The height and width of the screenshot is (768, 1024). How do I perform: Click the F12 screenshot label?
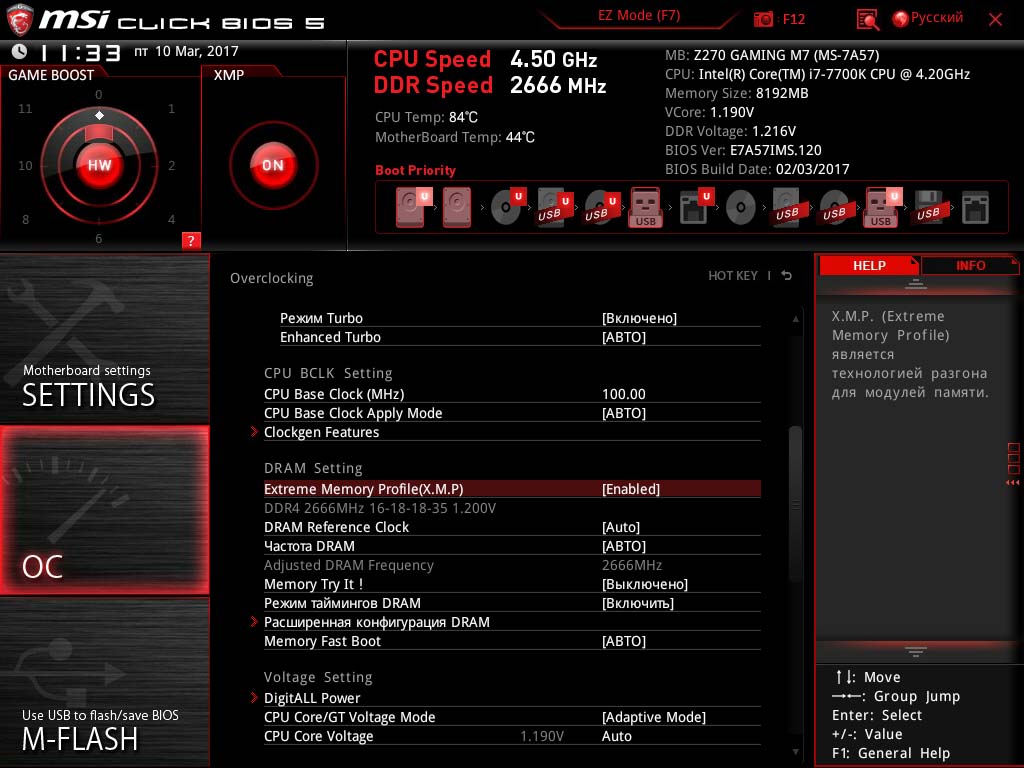pos(793,20)
